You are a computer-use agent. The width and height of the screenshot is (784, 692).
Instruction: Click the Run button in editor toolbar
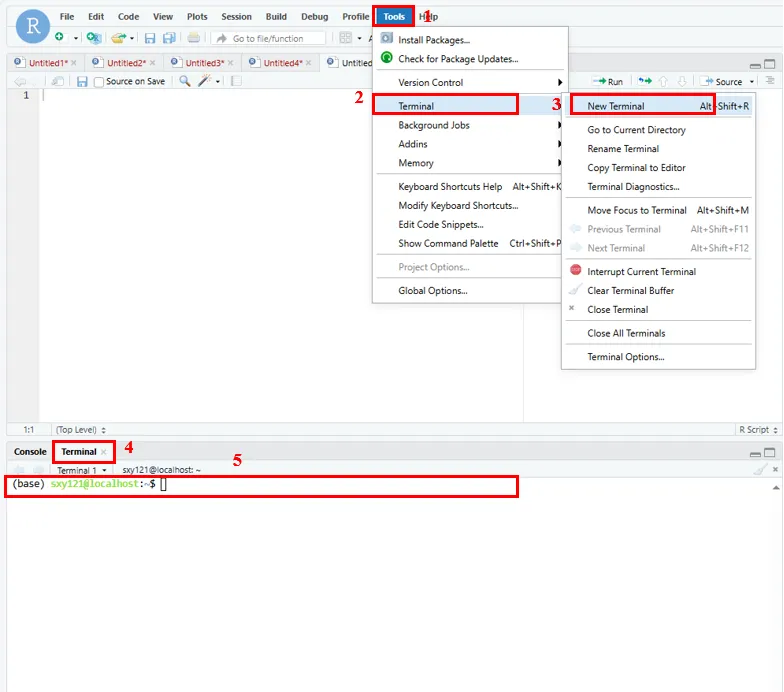pos(608,81)
